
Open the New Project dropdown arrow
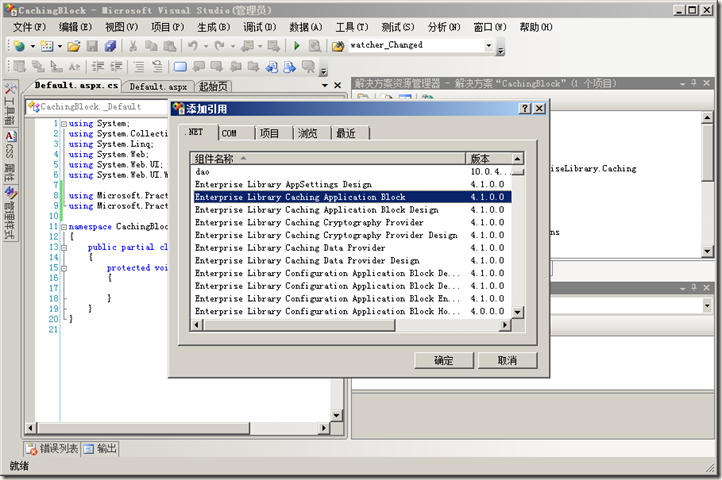tap(33, 46)
